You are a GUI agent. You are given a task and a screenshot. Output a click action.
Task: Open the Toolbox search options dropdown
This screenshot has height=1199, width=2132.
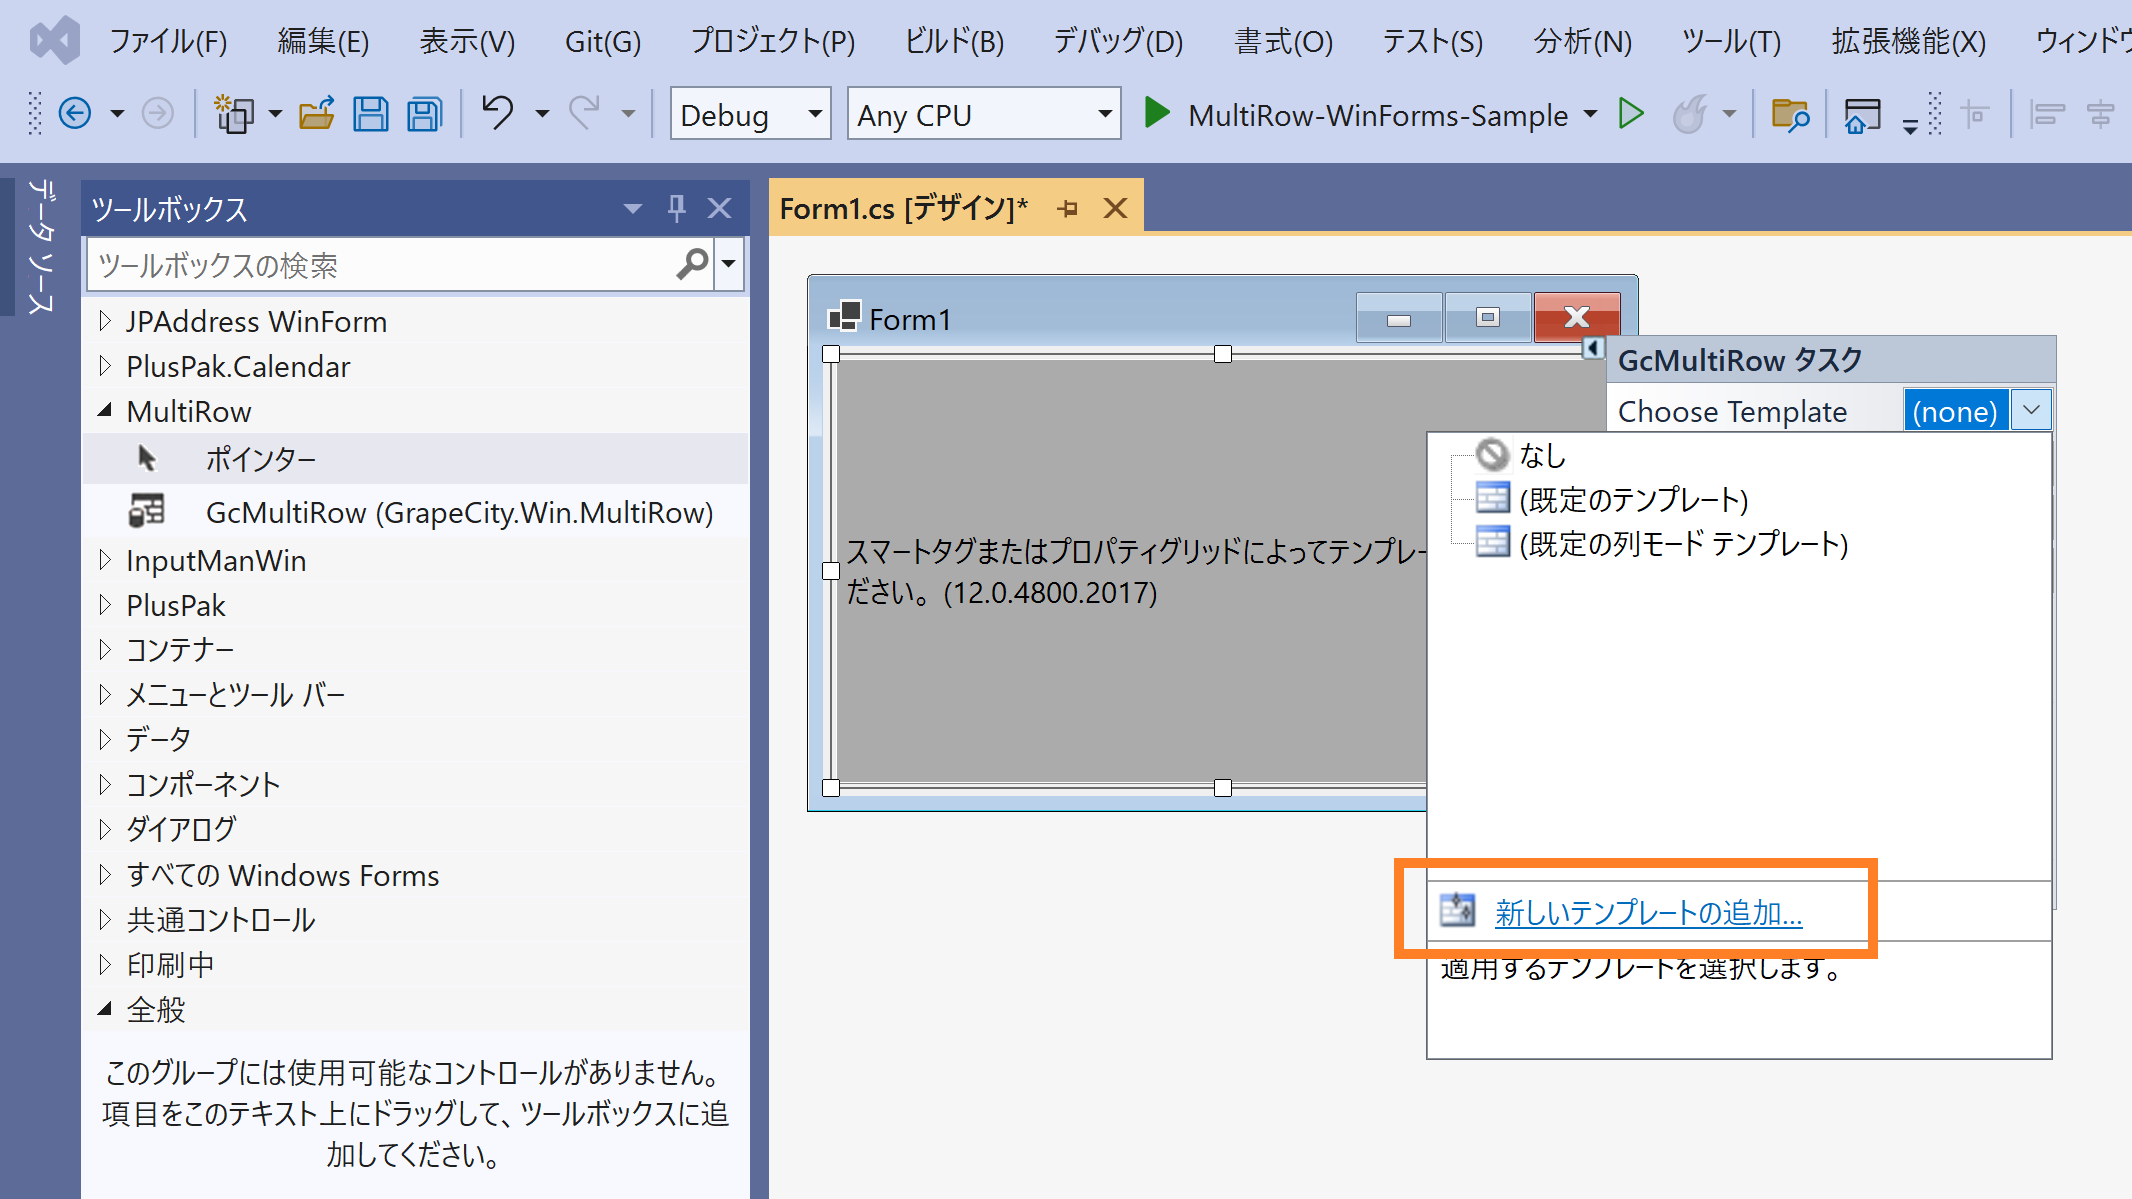coord(729,264)
